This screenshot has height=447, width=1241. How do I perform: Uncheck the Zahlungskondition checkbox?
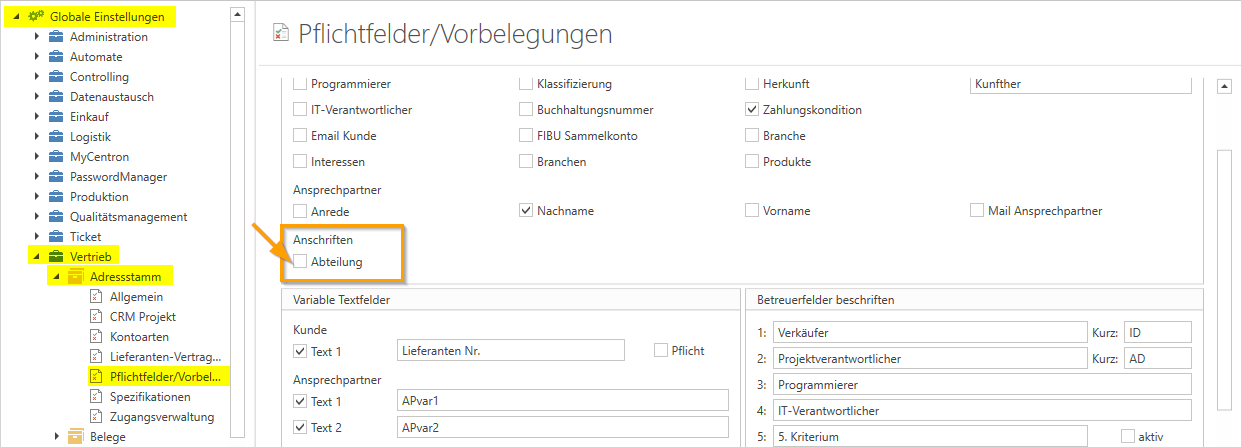tap(752, 110)
